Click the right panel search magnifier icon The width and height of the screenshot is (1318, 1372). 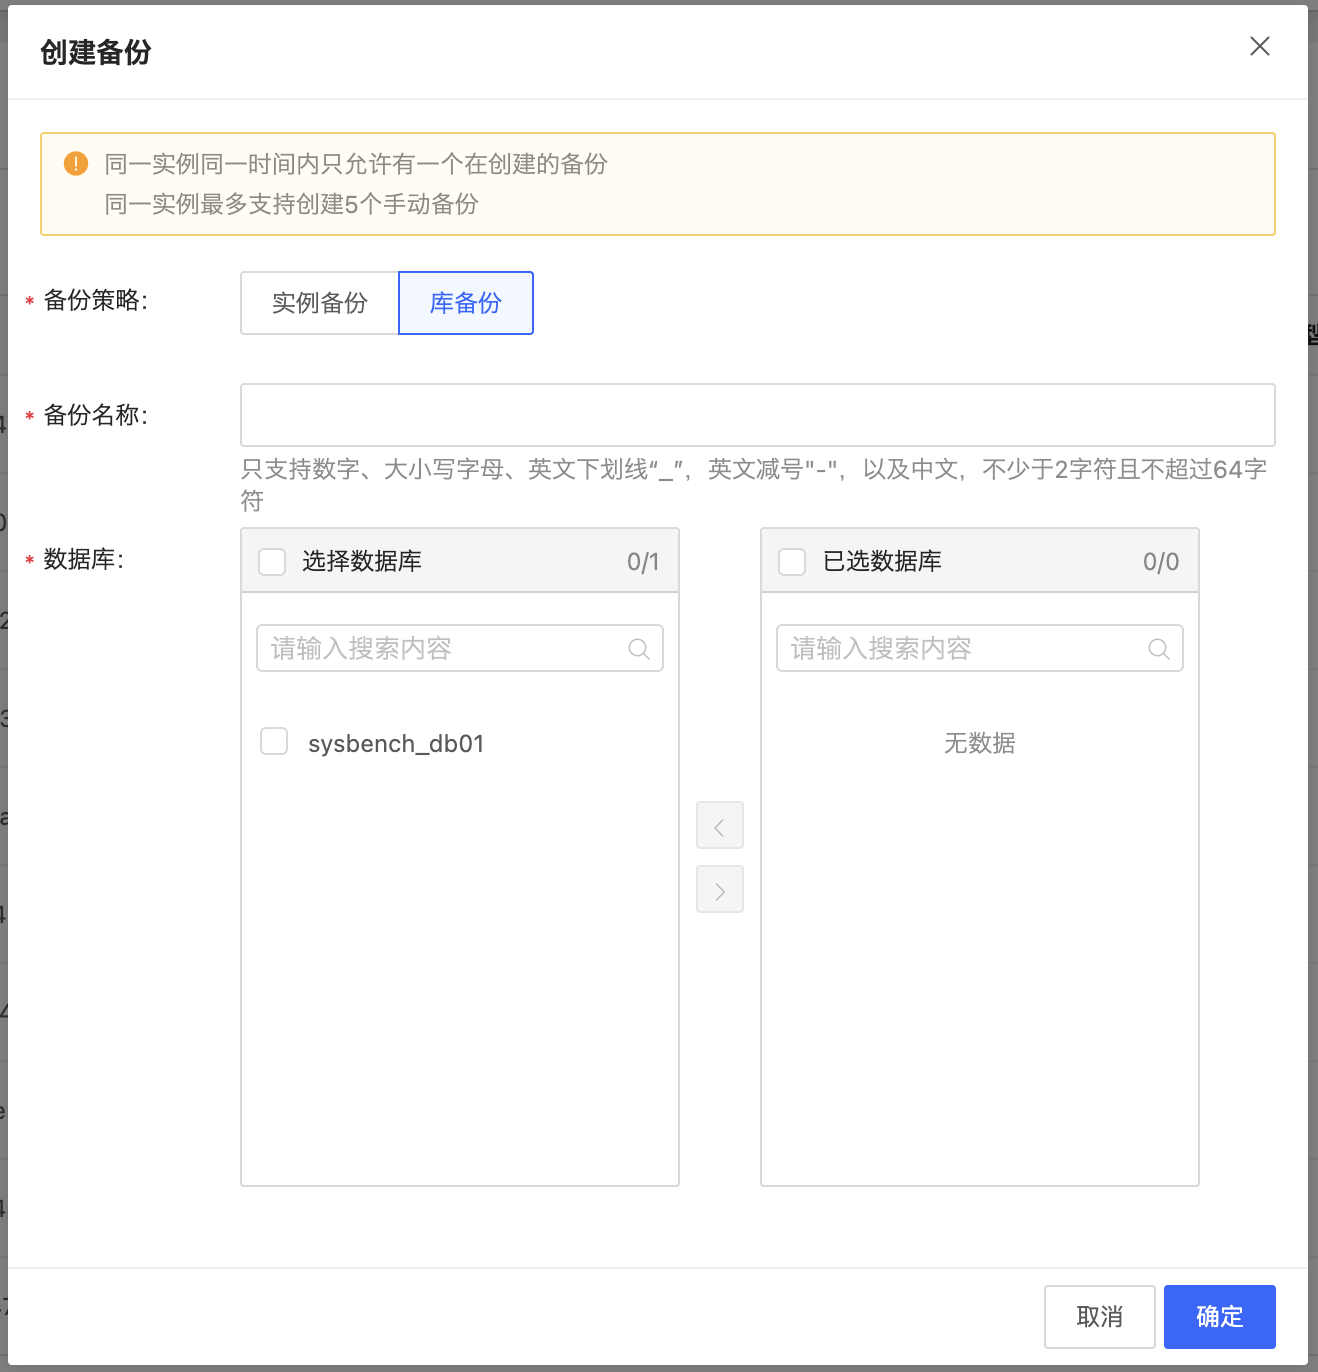[x=1159, y=648]
